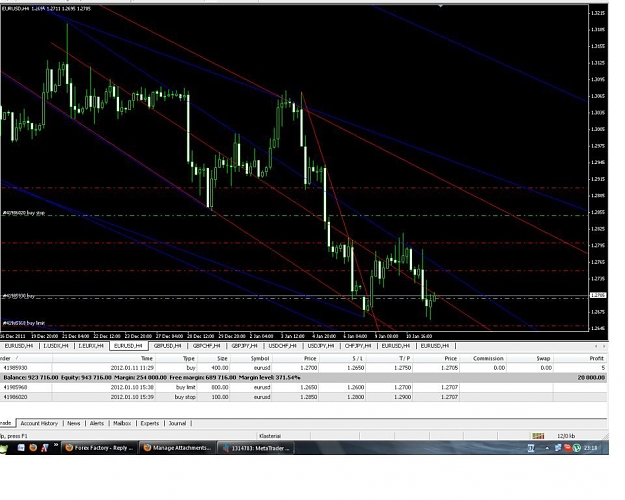The image size is (625, 500).
Task: Select open buy order 41985930 row
Action: 303,368
